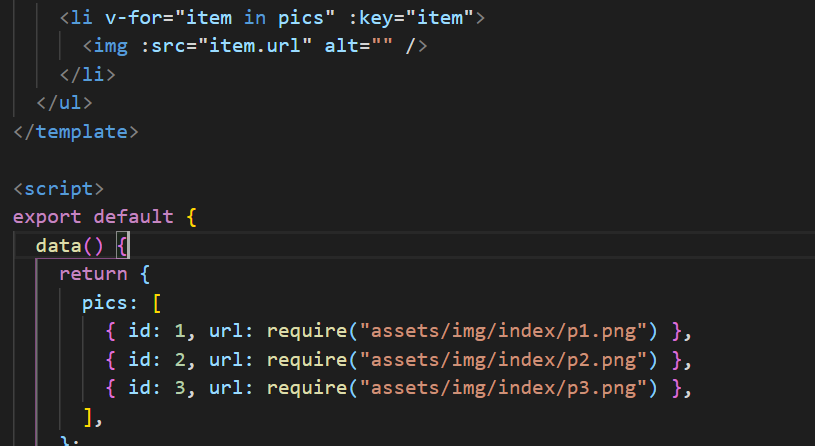Screen dimensions: 815x446
Task: Click the pics property name before the array
Action: (104, 302)
